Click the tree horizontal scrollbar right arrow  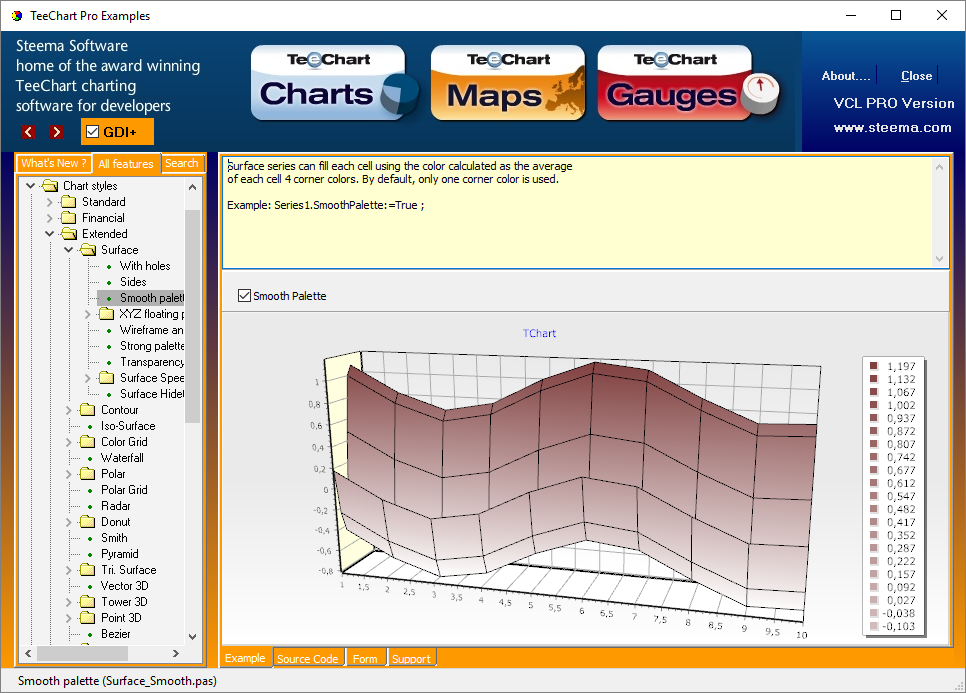pos(176,653)
